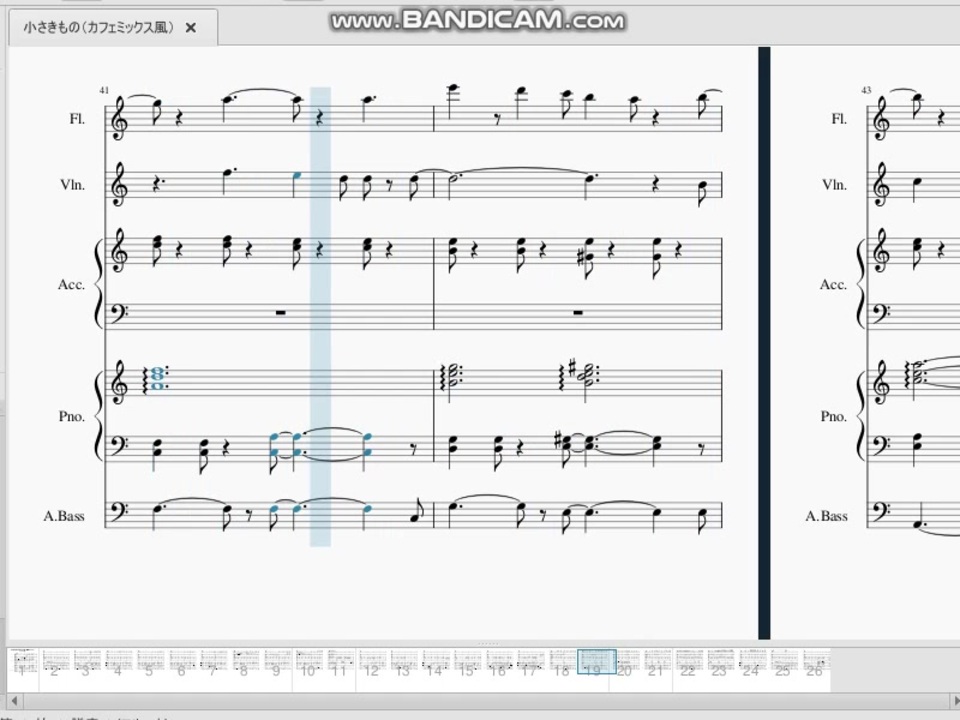Viewport: 960px width, 720px height.
Task: Click measure number 41
Action: click(x=104, y=90)
